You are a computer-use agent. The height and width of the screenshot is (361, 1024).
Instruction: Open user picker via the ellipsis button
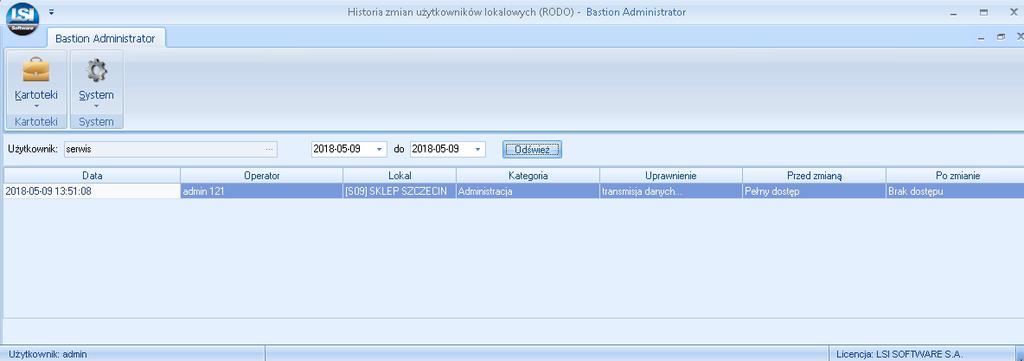pyautogui.click(x=270, y=149)
